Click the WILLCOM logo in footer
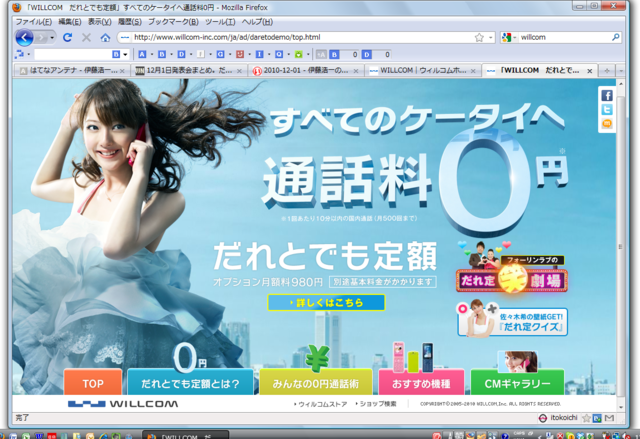 [x=123, y=404]
